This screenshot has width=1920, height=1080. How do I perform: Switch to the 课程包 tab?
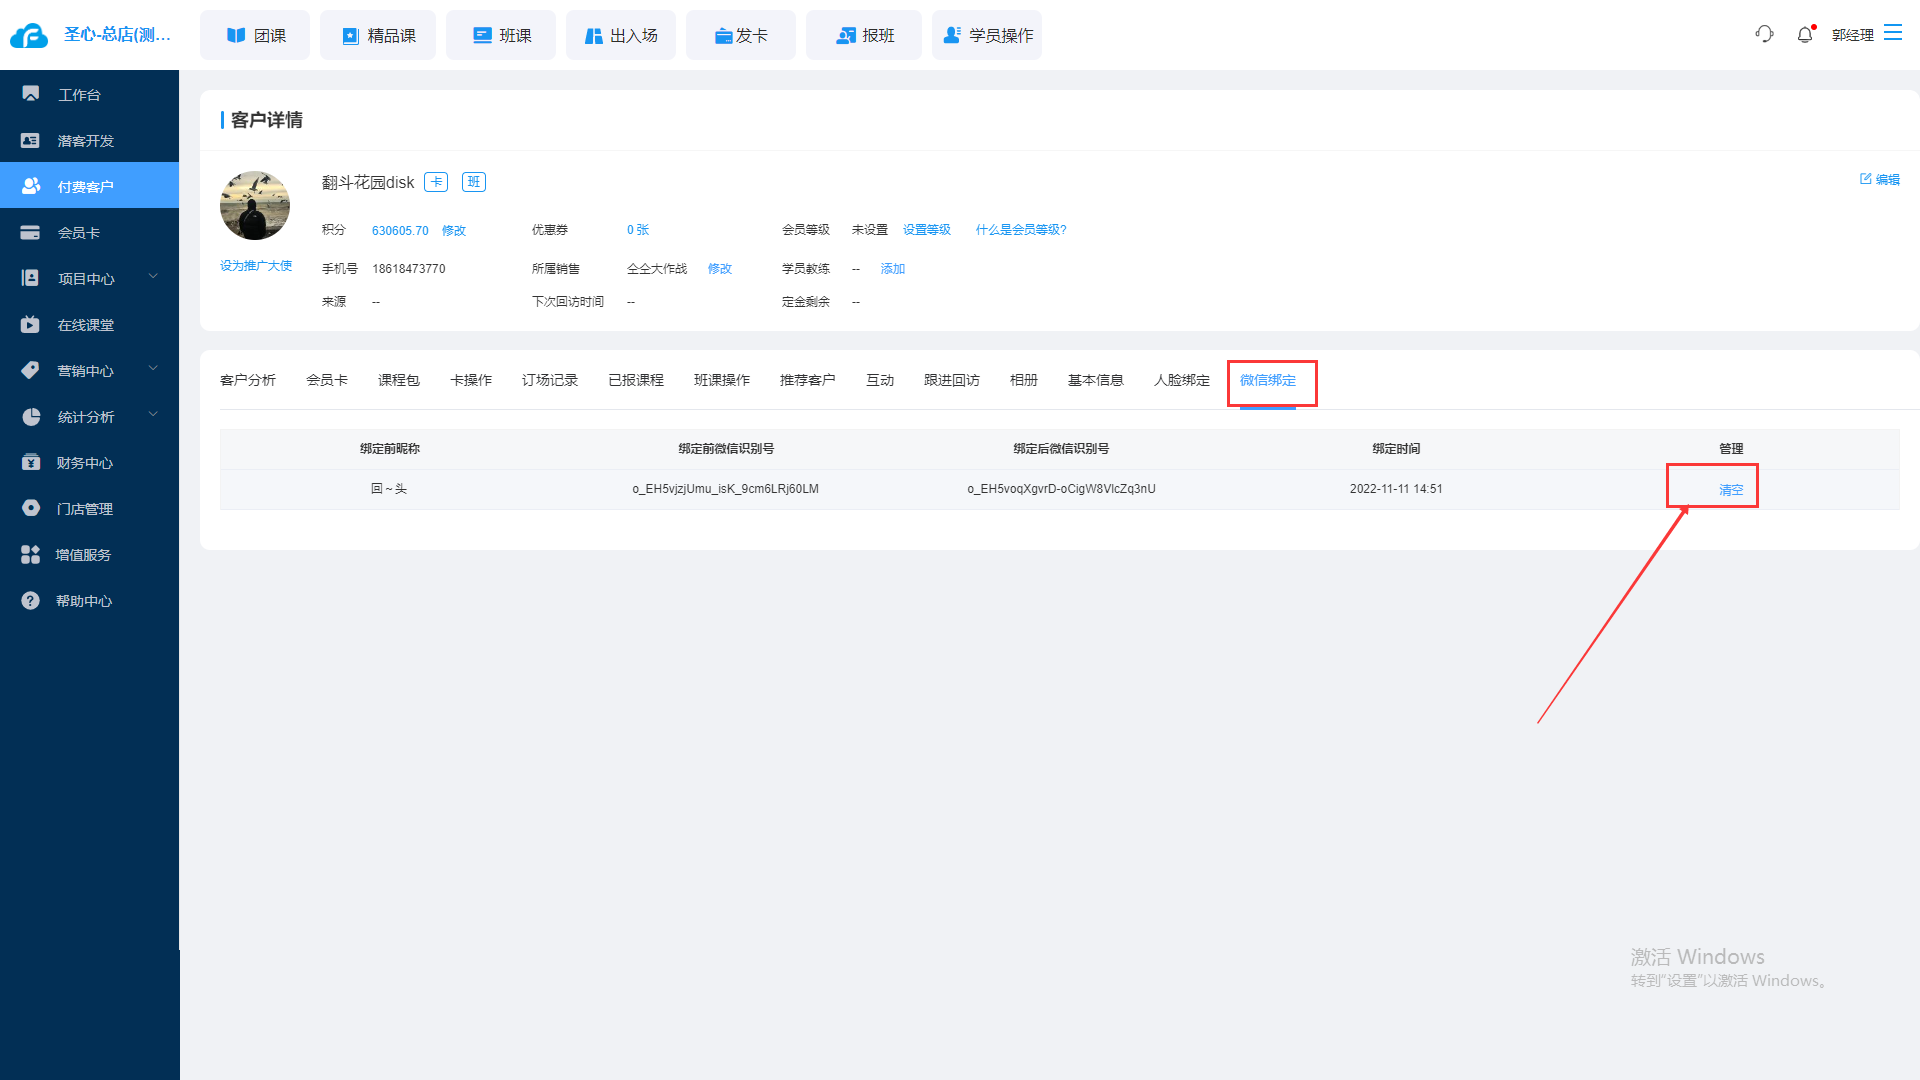(x=399, y=380)
